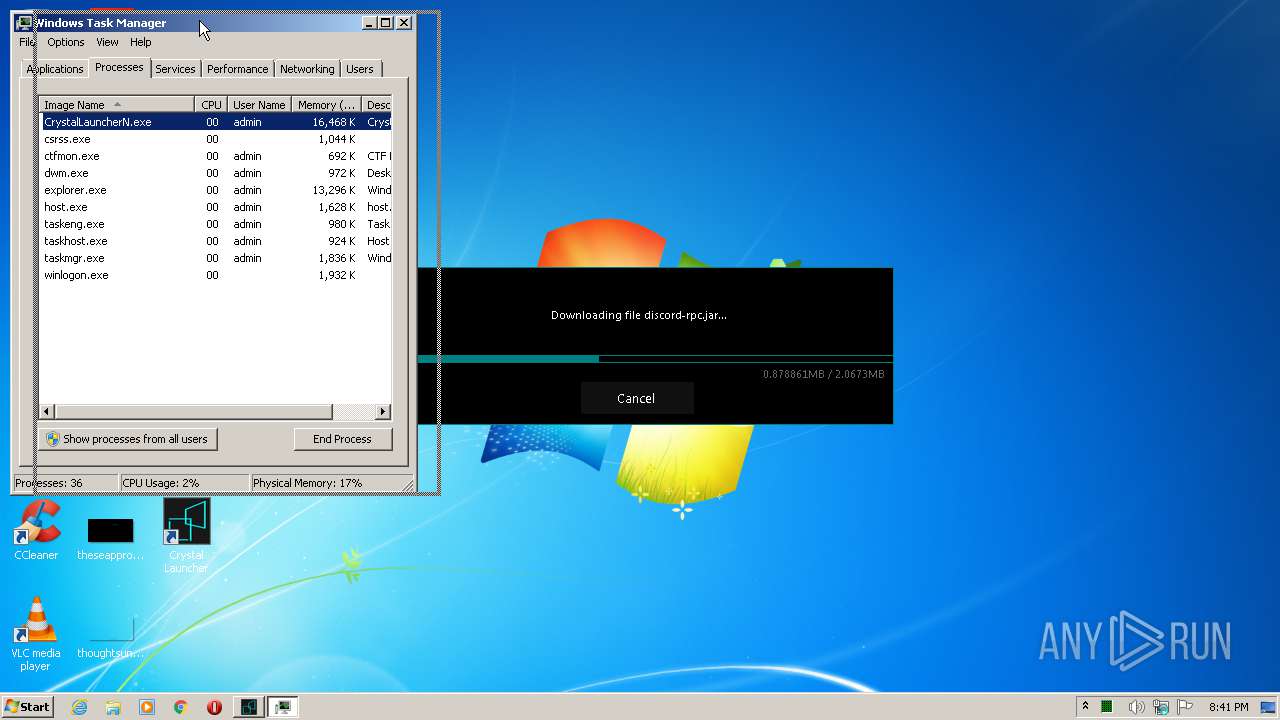This screenshot has width=1280, height=720.
Task: Click the Start button
Action: [28, 707]
